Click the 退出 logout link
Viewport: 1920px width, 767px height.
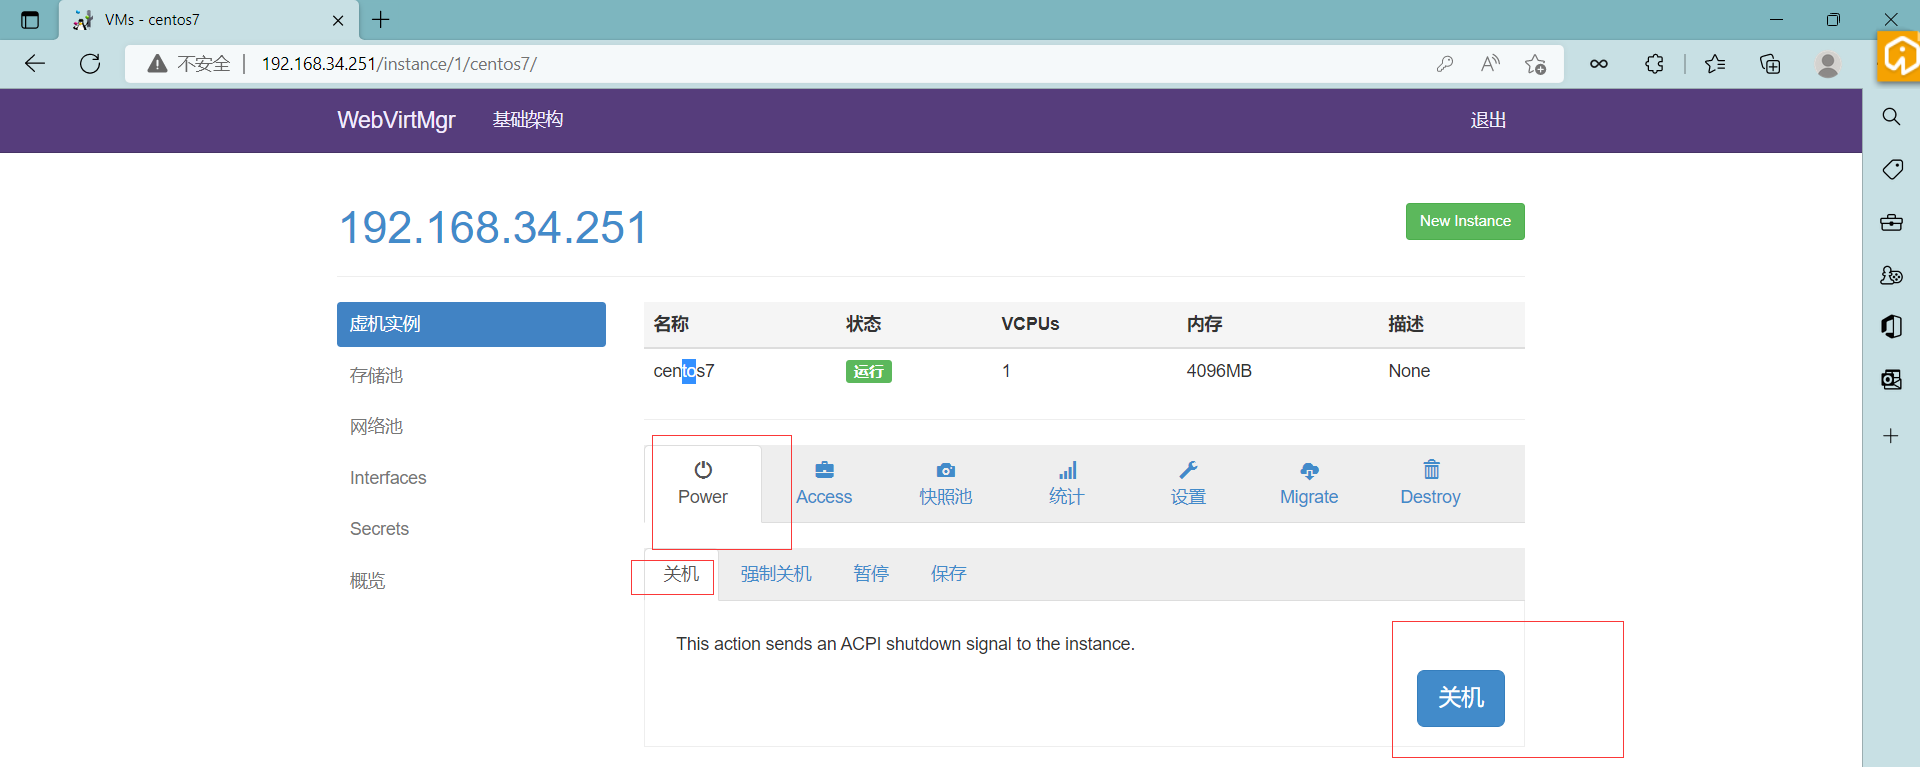coord(1488,120)
